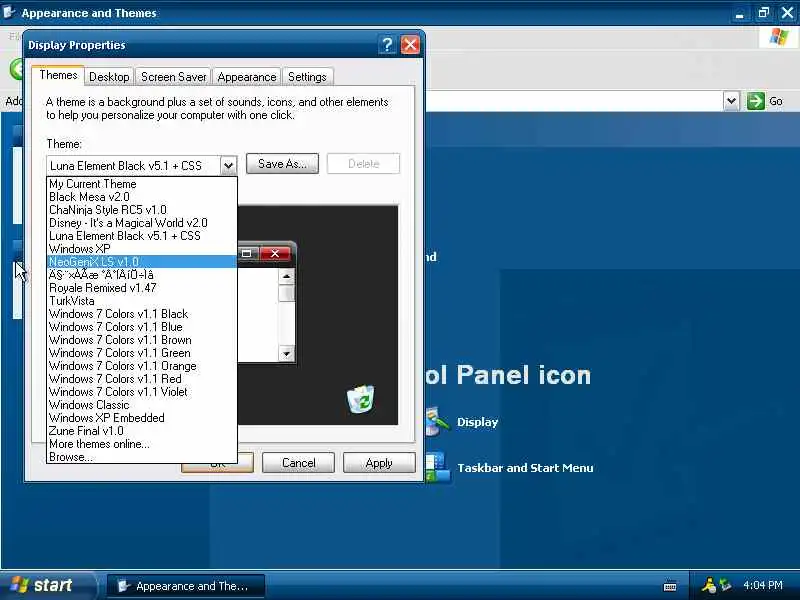Open the address bar dropdown arrow
This screenshot has width=800, height=600.
tap(731, 101)
